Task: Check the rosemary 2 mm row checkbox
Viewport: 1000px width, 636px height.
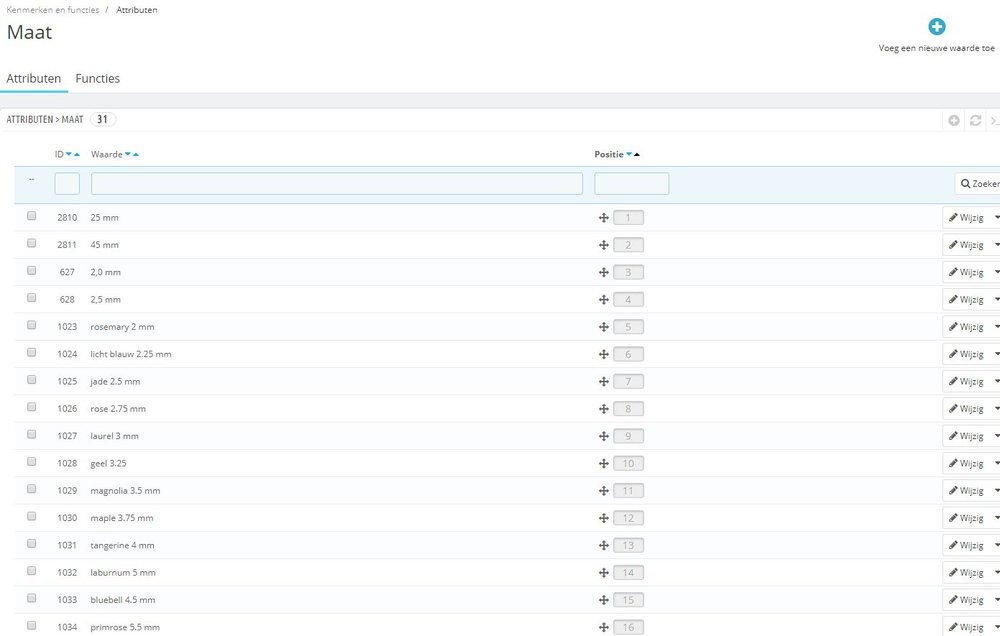Action: 31,325
